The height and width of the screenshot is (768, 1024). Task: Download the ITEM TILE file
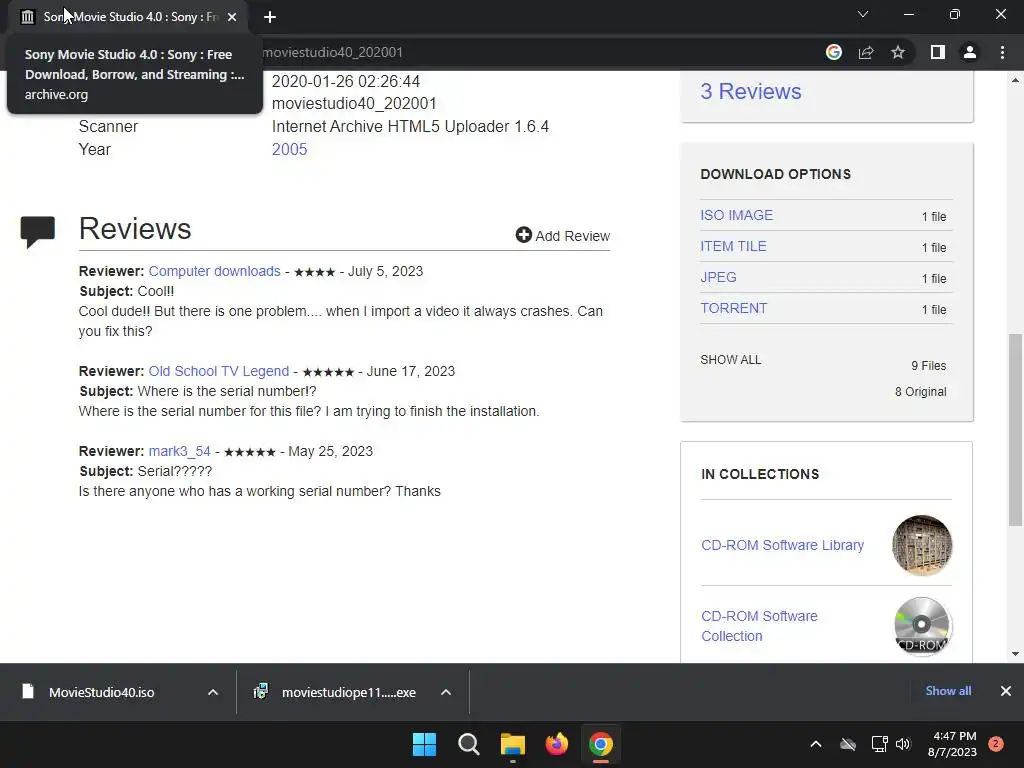click(733, 246)
